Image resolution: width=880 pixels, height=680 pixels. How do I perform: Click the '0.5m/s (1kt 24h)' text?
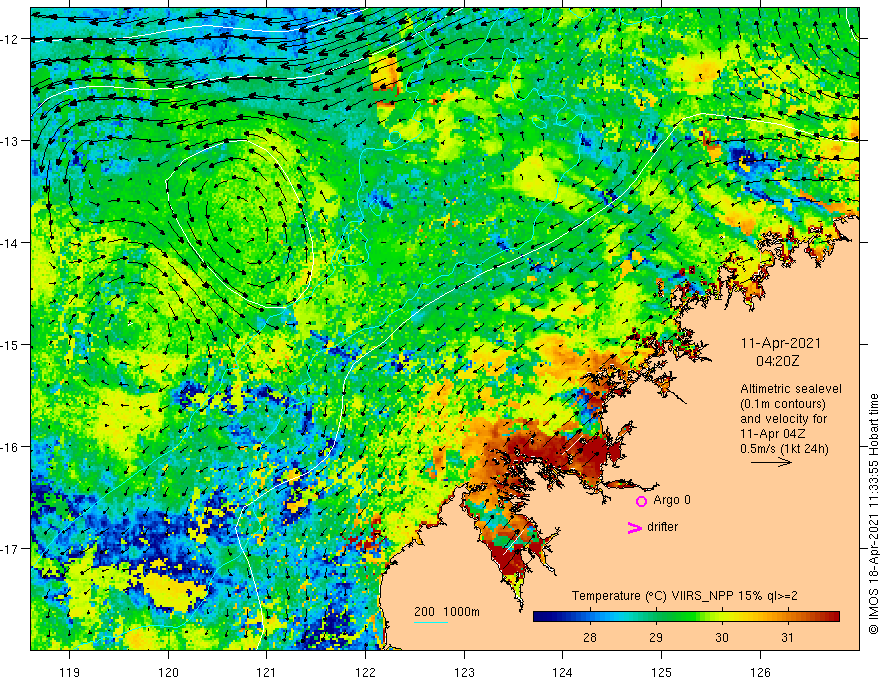(x=784, y=449)
